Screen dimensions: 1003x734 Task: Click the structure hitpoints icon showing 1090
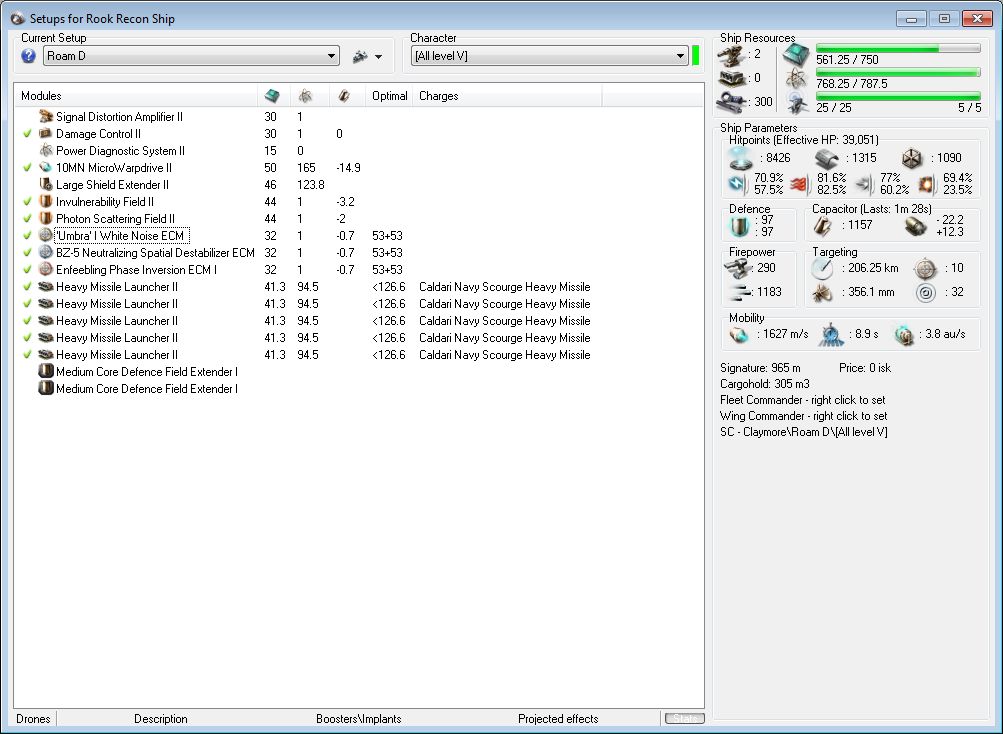coord(912,158)
